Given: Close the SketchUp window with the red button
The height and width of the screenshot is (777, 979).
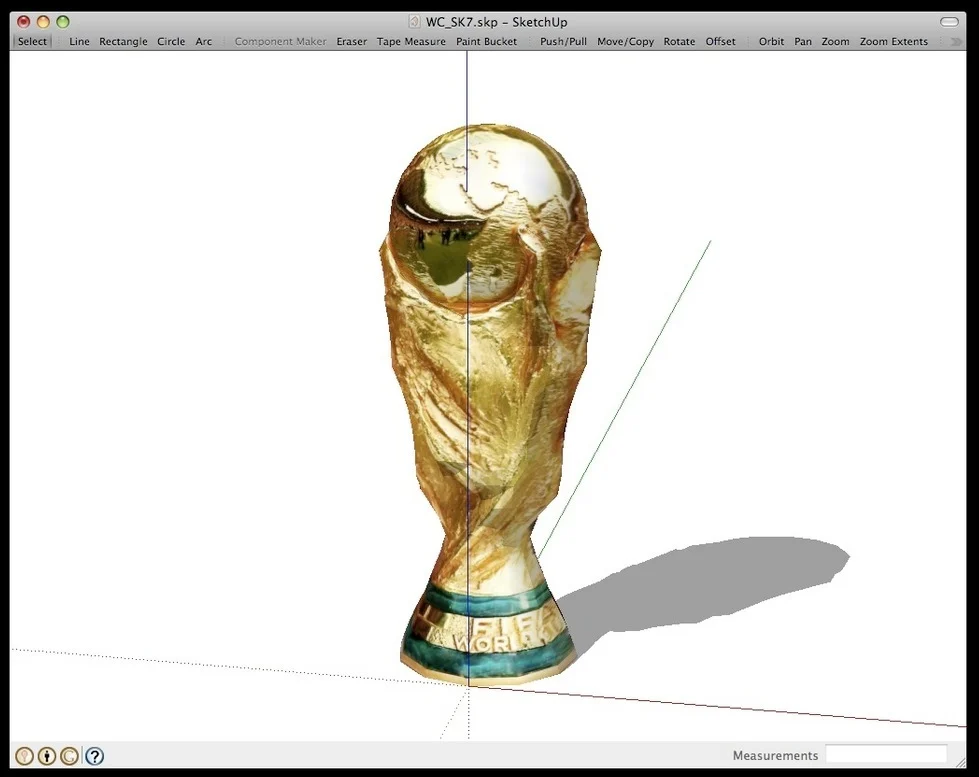Looking at the screenshot, I should [24, 22].
